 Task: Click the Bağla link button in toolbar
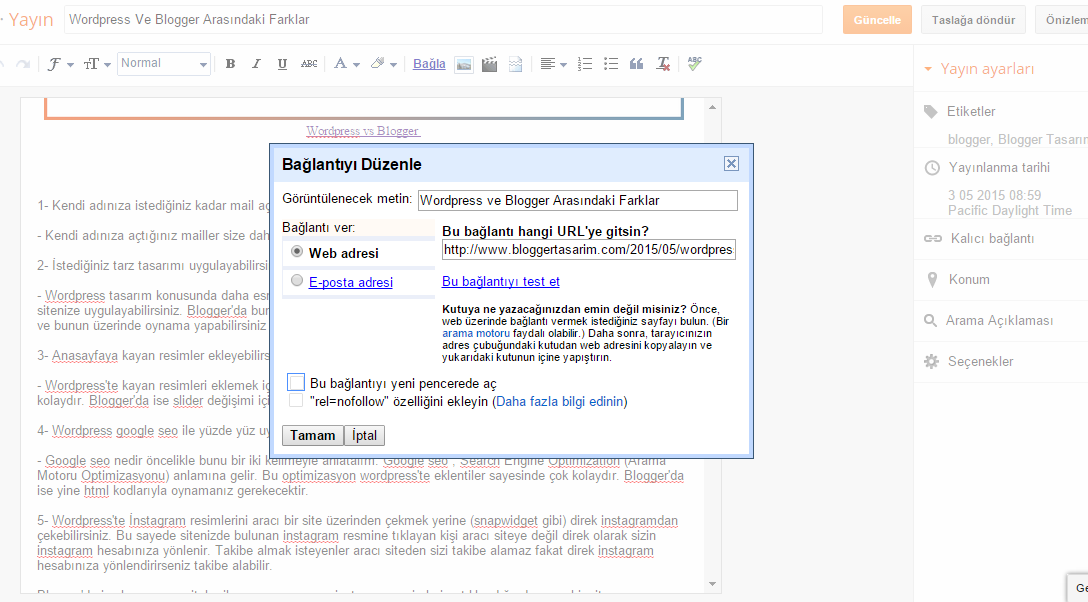[x=429, y=64]
